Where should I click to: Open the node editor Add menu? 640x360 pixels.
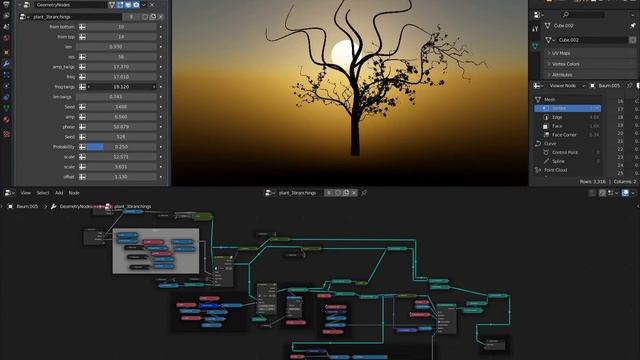(x=59, y=193)
